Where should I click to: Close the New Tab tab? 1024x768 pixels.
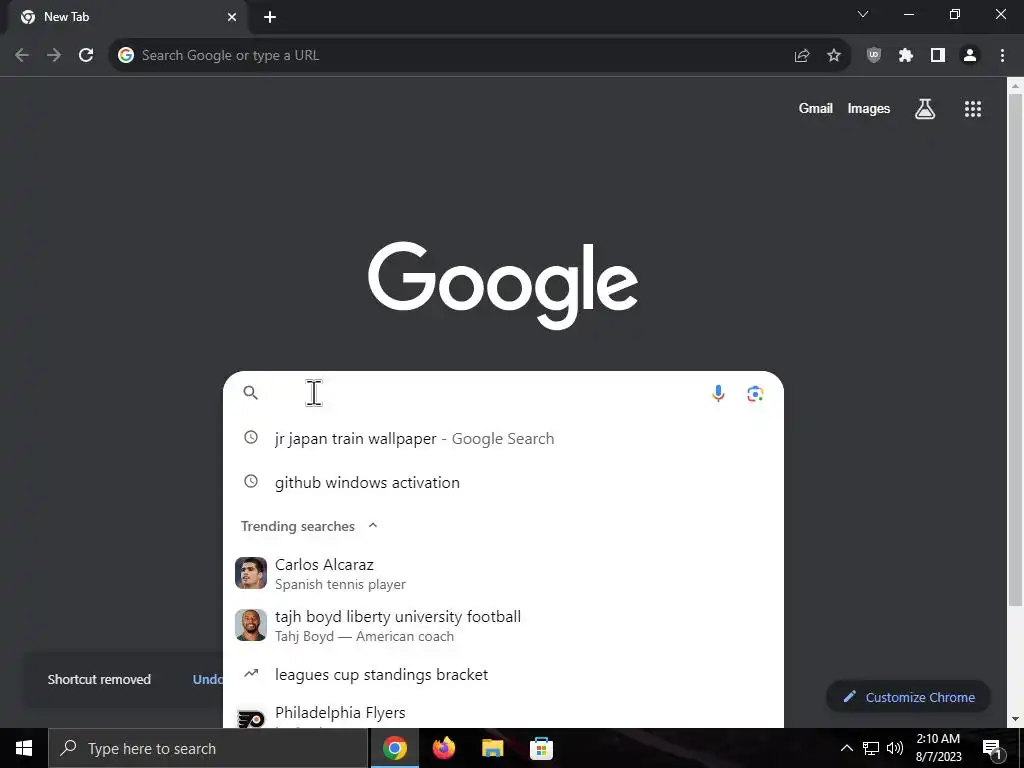point(232,17)
